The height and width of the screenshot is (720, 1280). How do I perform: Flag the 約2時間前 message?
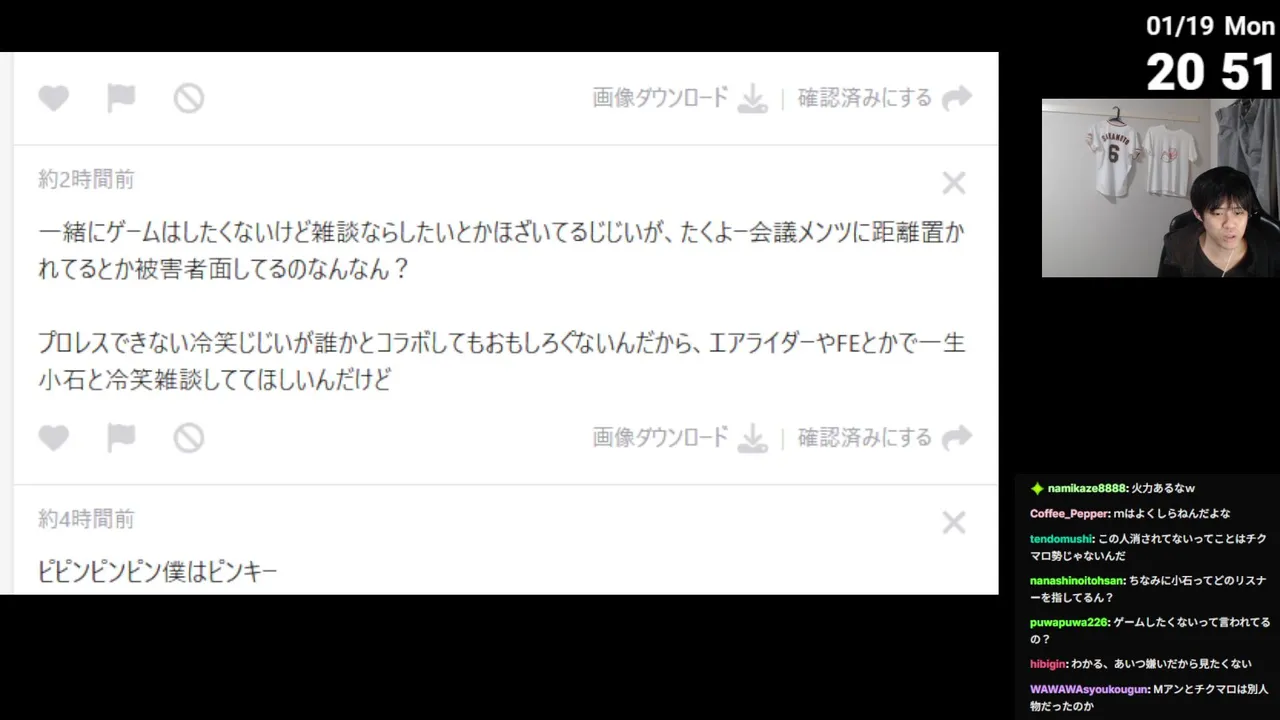point(121,438)
